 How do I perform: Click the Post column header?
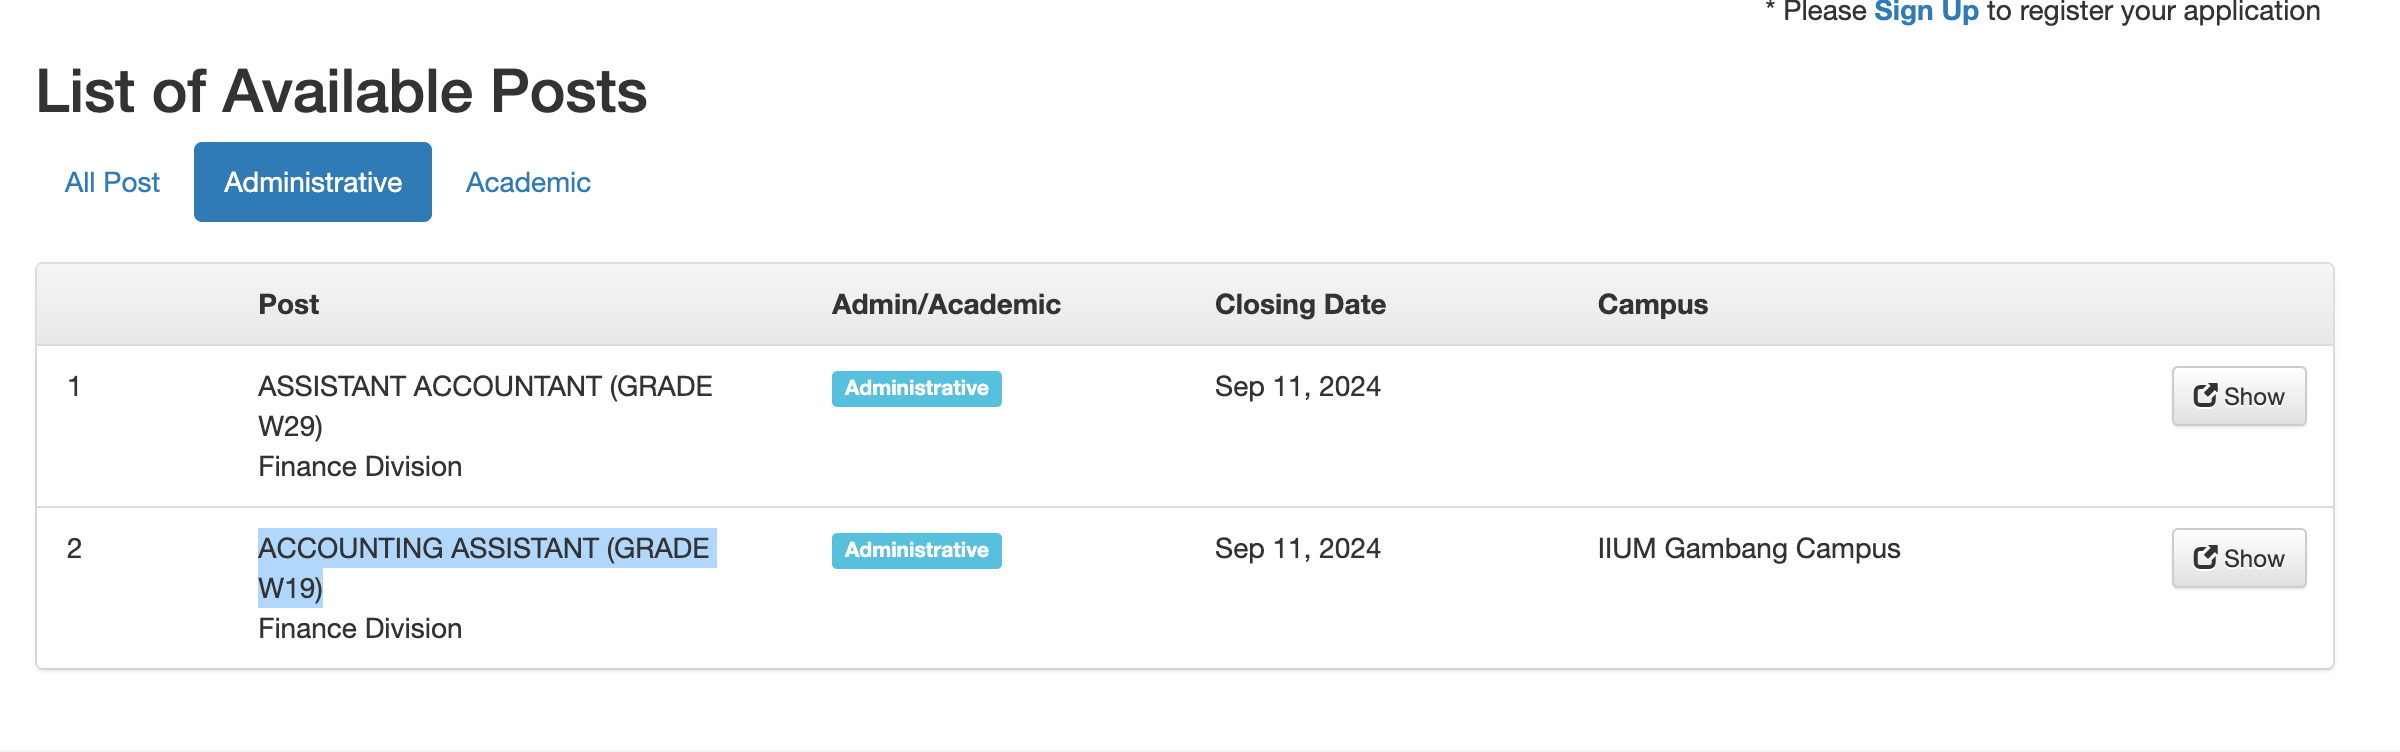[x=288, y=304]
